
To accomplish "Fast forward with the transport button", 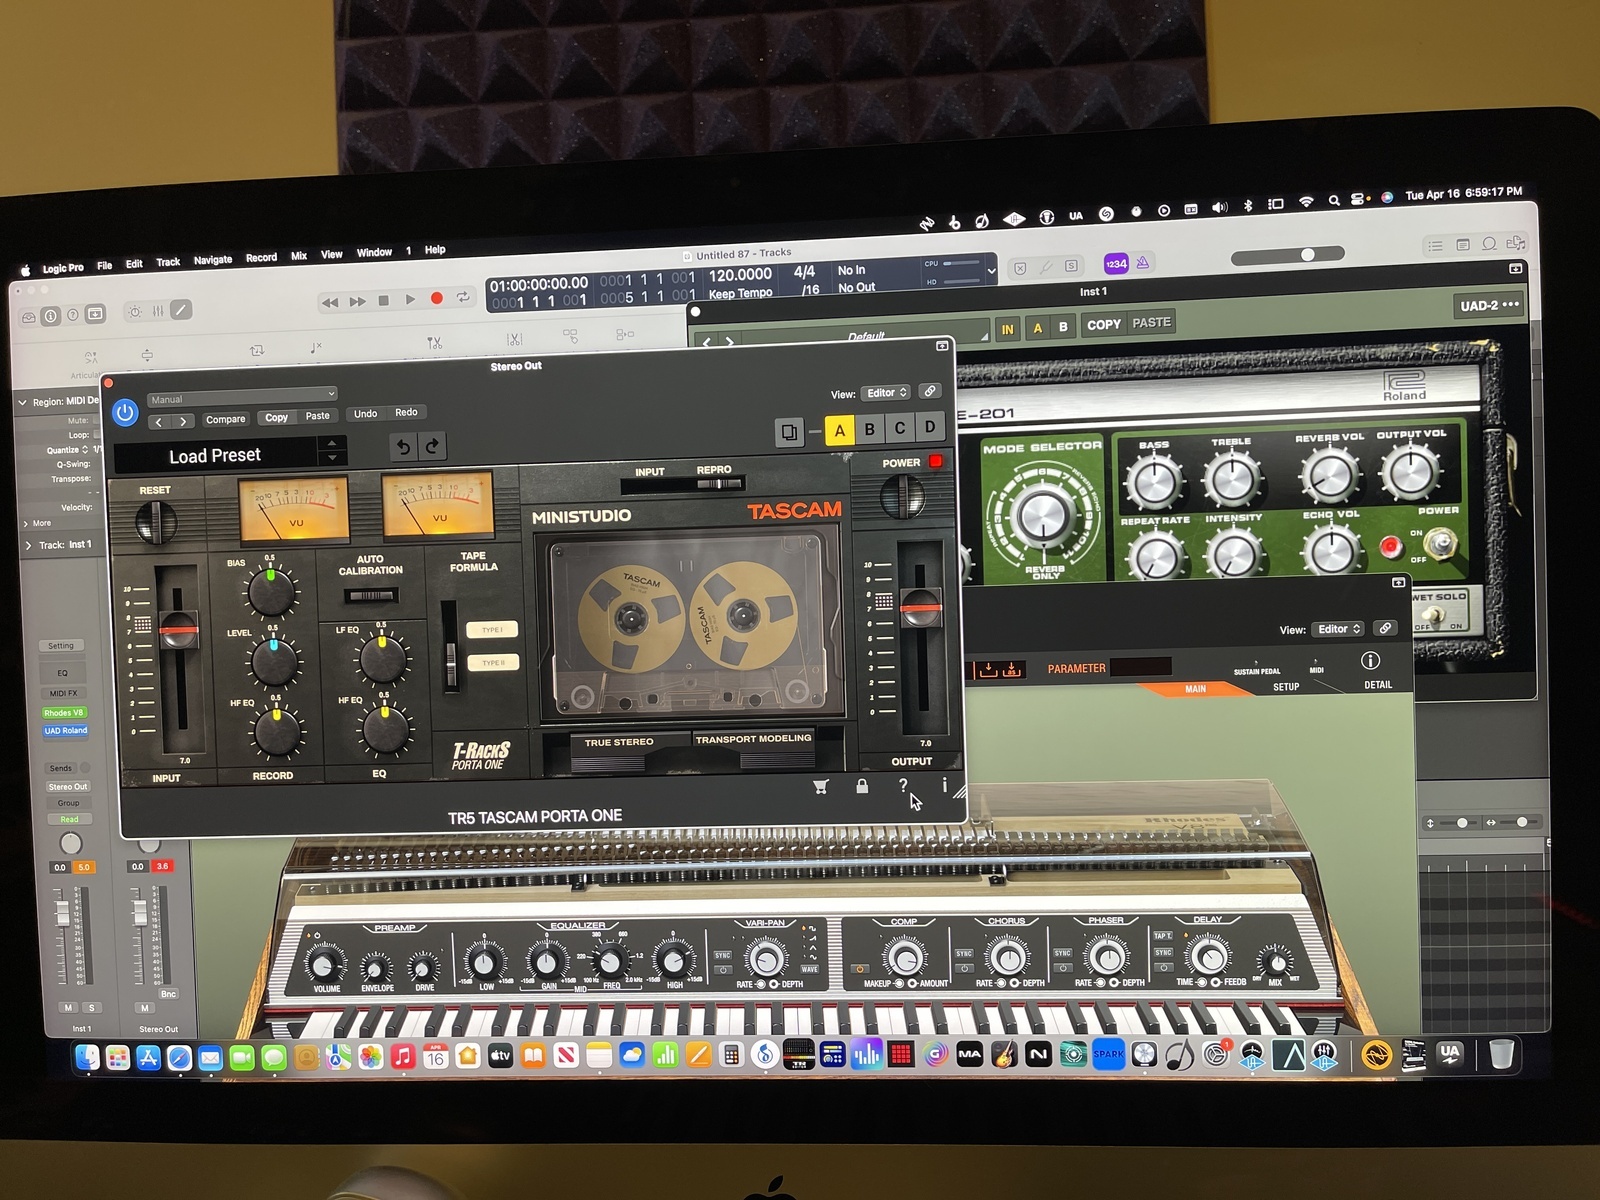I will pyautogui.click(x=357, y=301).
